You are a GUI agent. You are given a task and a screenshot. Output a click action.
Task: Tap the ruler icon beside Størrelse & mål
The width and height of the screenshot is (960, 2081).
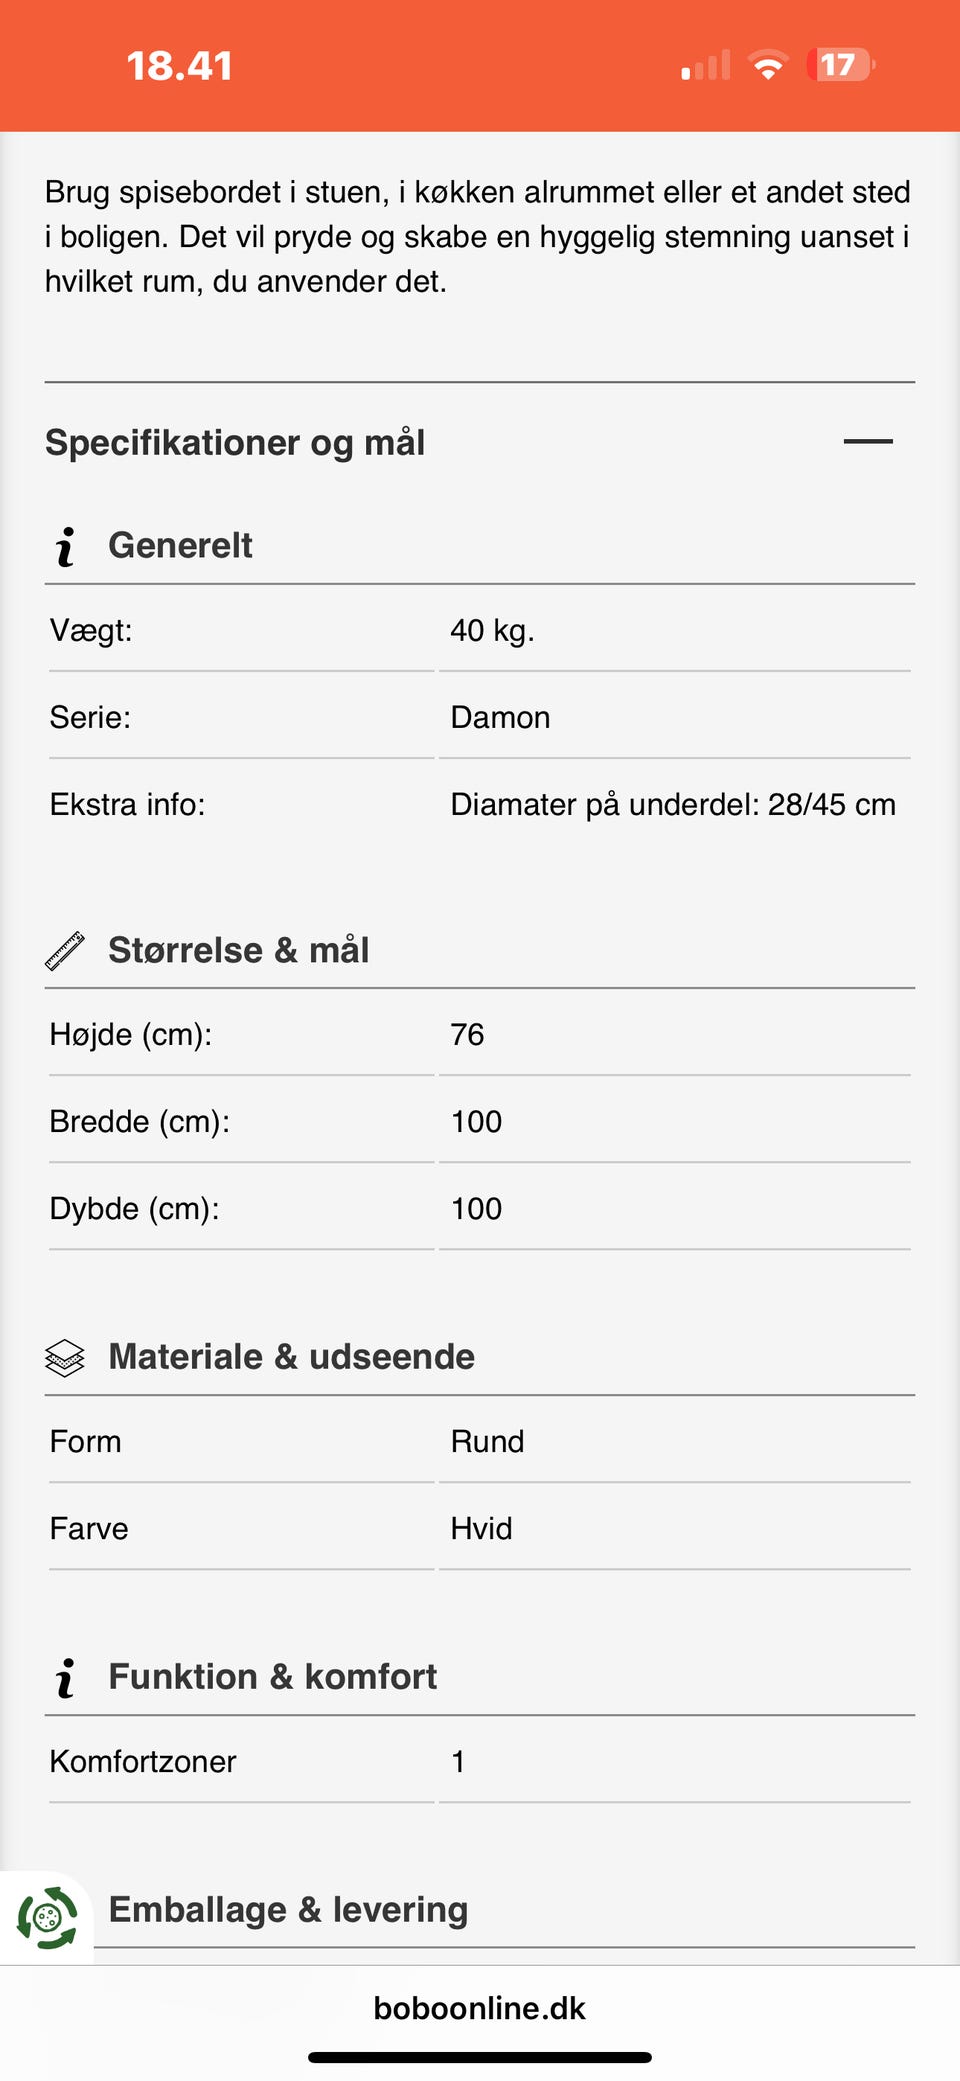[66, 951]
